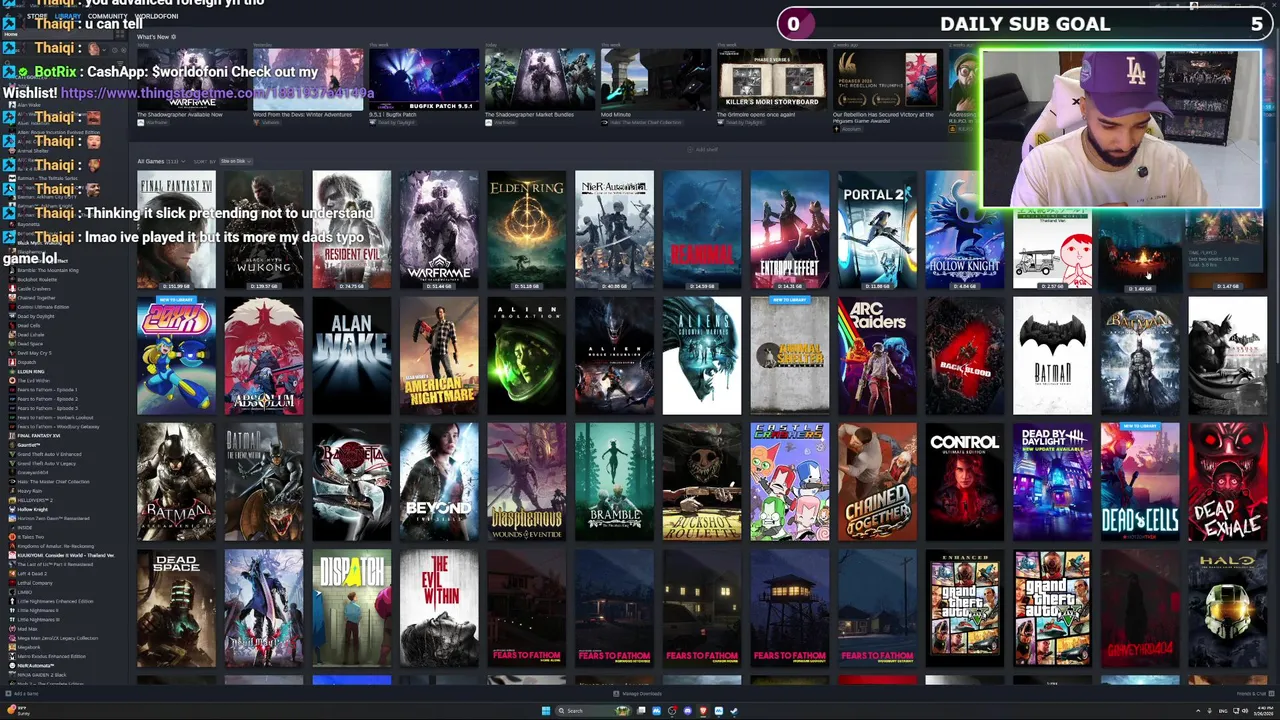Select the Warframe game cover
The height and width of the screenshot is (720, 1280).
(x=439, y=229)
